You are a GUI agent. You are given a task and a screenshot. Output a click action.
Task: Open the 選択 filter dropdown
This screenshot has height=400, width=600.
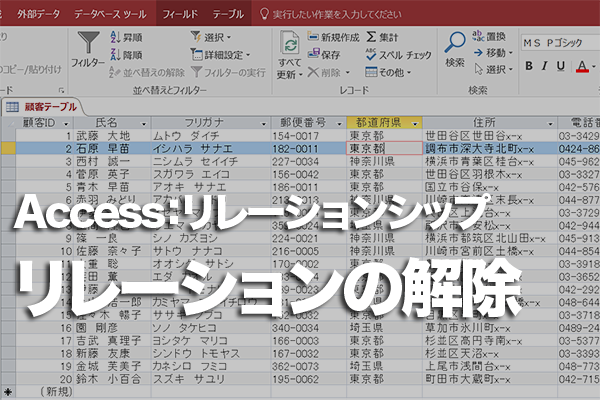point(211,37)
